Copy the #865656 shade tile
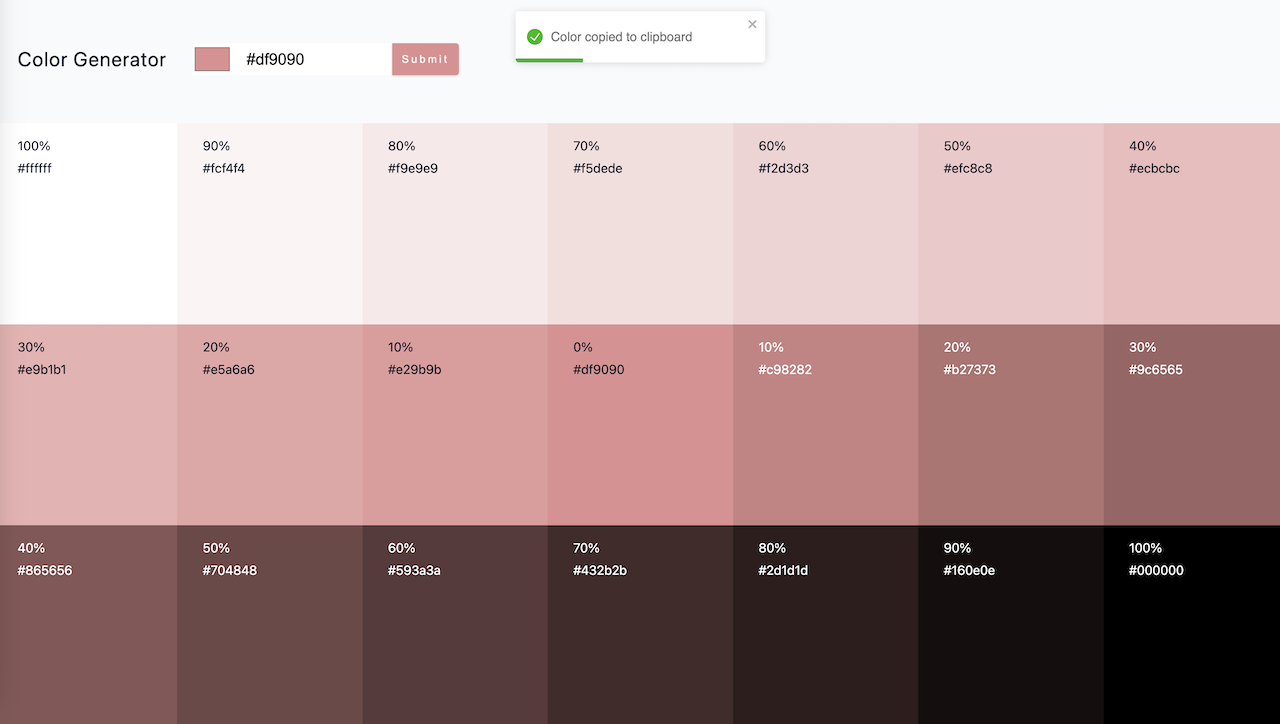The width and height of the screenshot is (1280, 724). (x=88, y=624)
